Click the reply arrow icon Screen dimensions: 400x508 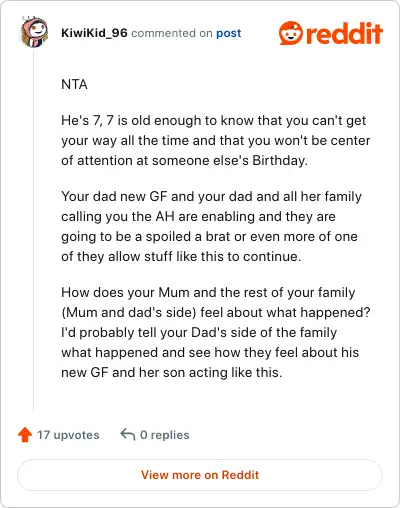(x=128, y=434)
